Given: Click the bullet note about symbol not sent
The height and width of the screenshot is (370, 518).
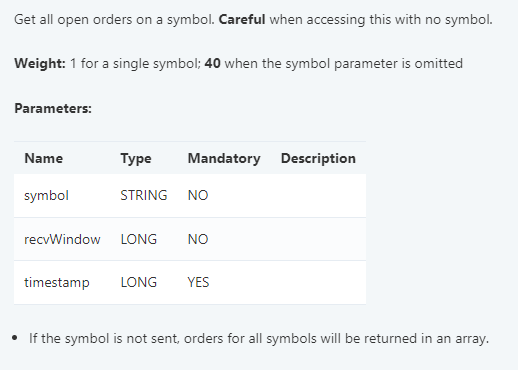Looking at the screenshot, I should (x=259, y=339).
